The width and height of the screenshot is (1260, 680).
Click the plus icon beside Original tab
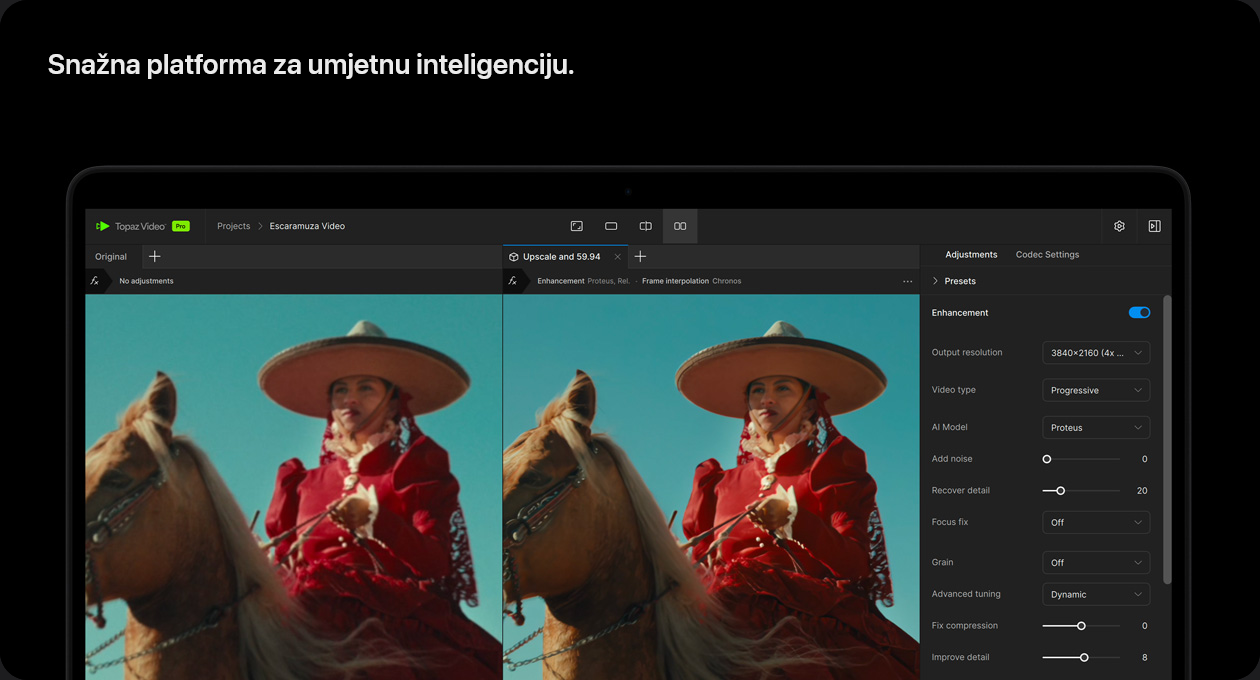(x=154, y=257)
